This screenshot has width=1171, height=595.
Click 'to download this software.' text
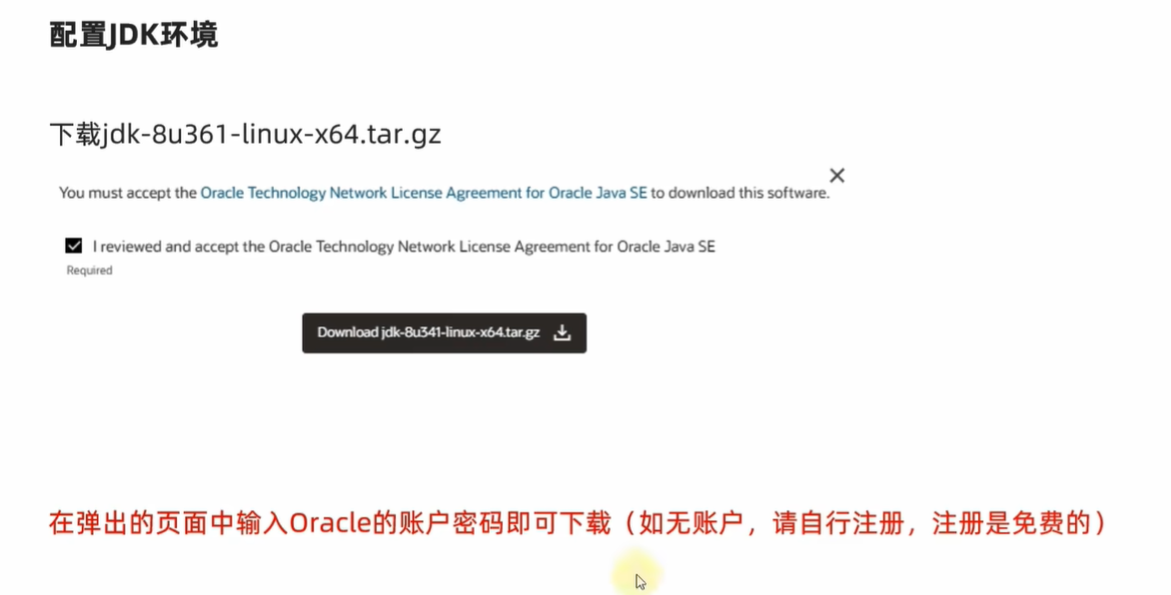click(x=740, y=193)
